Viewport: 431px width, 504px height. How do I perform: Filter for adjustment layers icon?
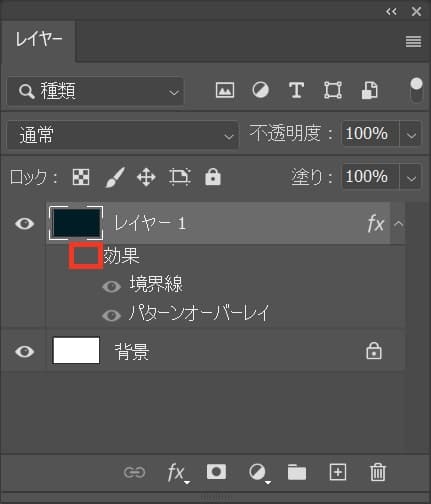click(260, 90)
